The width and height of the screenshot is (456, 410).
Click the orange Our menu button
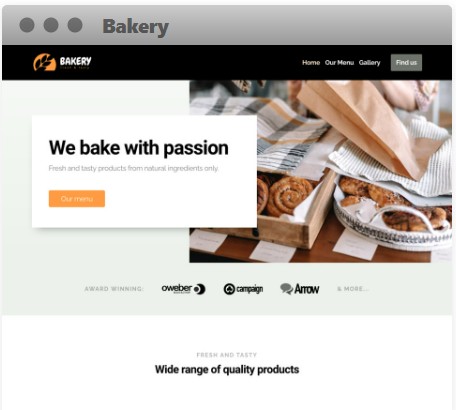tap(77, 199)
